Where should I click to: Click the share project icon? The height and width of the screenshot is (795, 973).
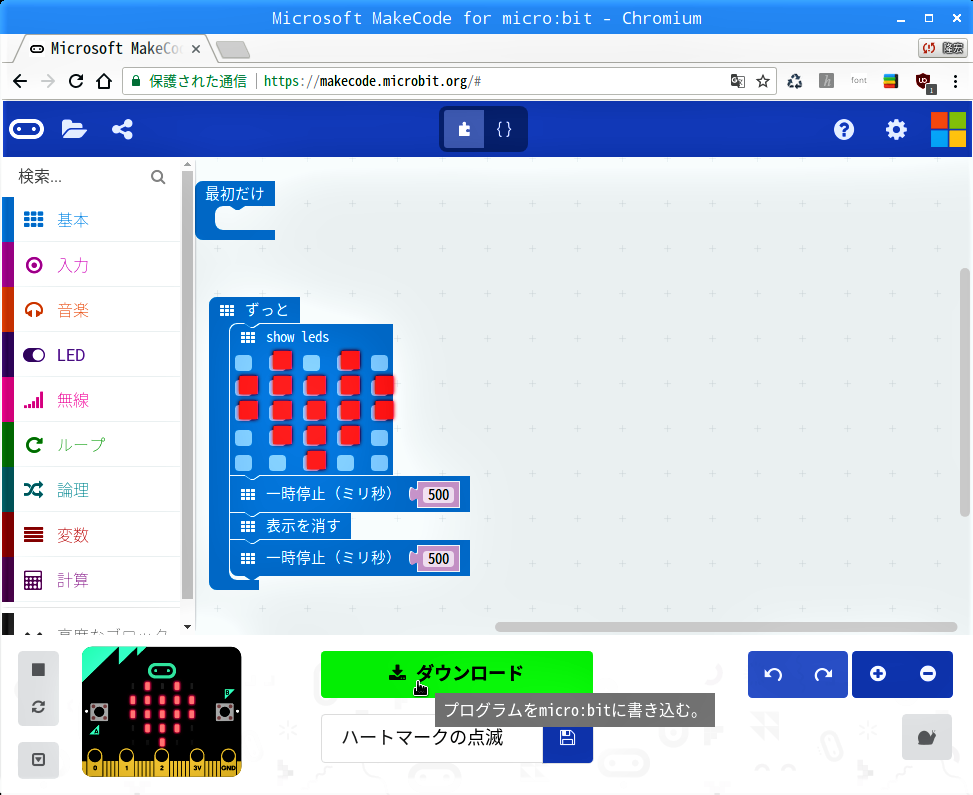pyautogui.click(x=122, y=129)
